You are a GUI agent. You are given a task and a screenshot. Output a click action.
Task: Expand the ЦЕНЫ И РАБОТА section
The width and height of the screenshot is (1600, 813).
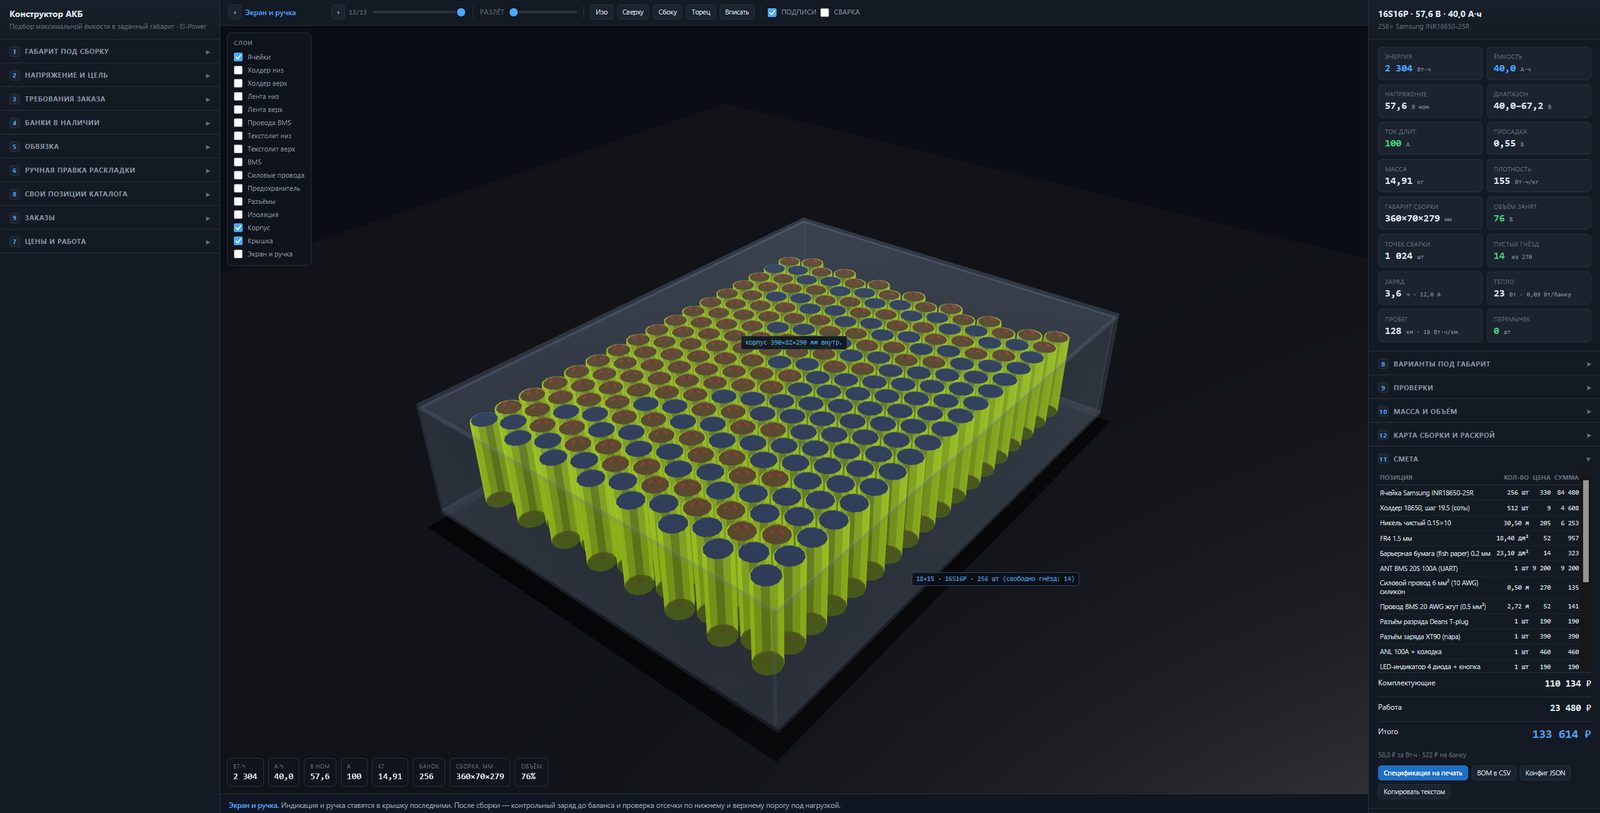click(110, 241)
